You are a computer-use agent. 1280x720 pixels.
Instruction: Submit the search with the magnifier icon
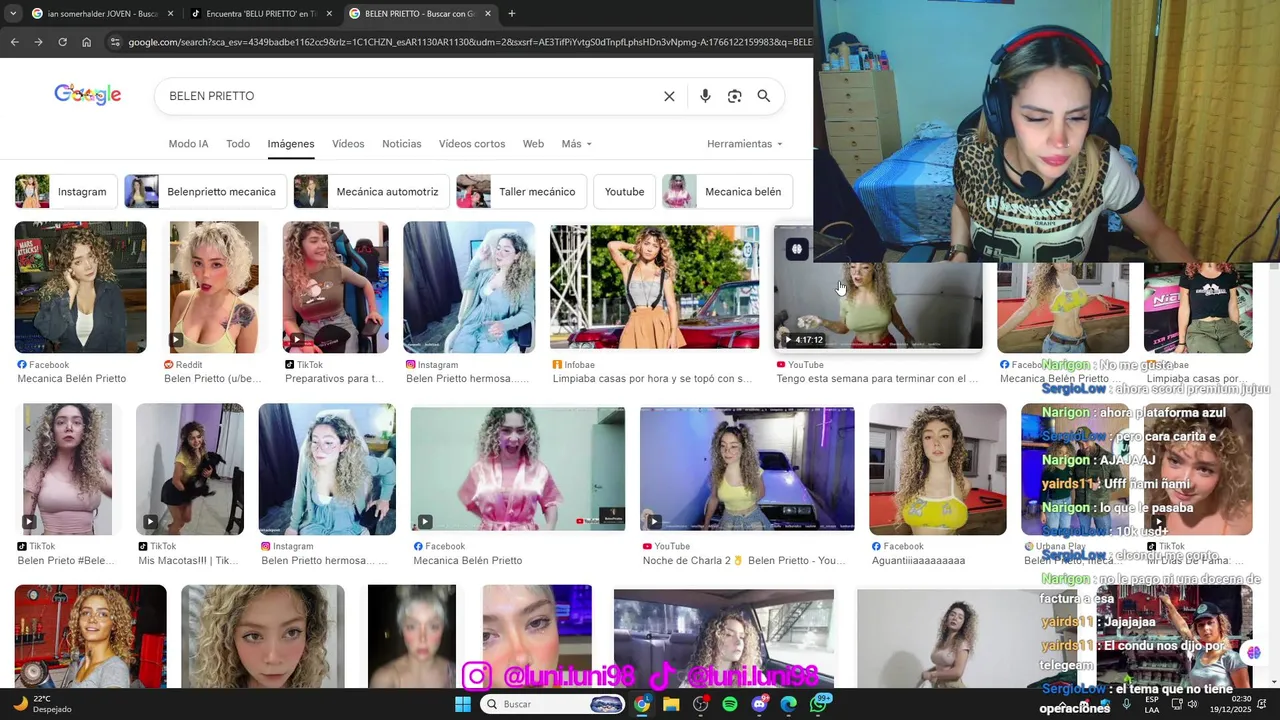[x=764, y=96]
